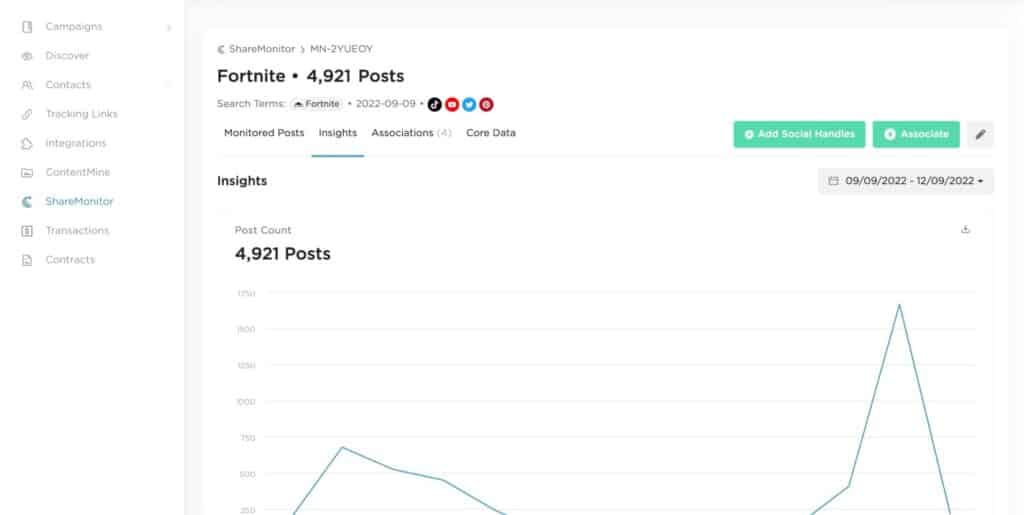Viewport: 1024px width, 515px height.
Task: Click the Campaigns sidebar icon
Action: click(27, 27)
